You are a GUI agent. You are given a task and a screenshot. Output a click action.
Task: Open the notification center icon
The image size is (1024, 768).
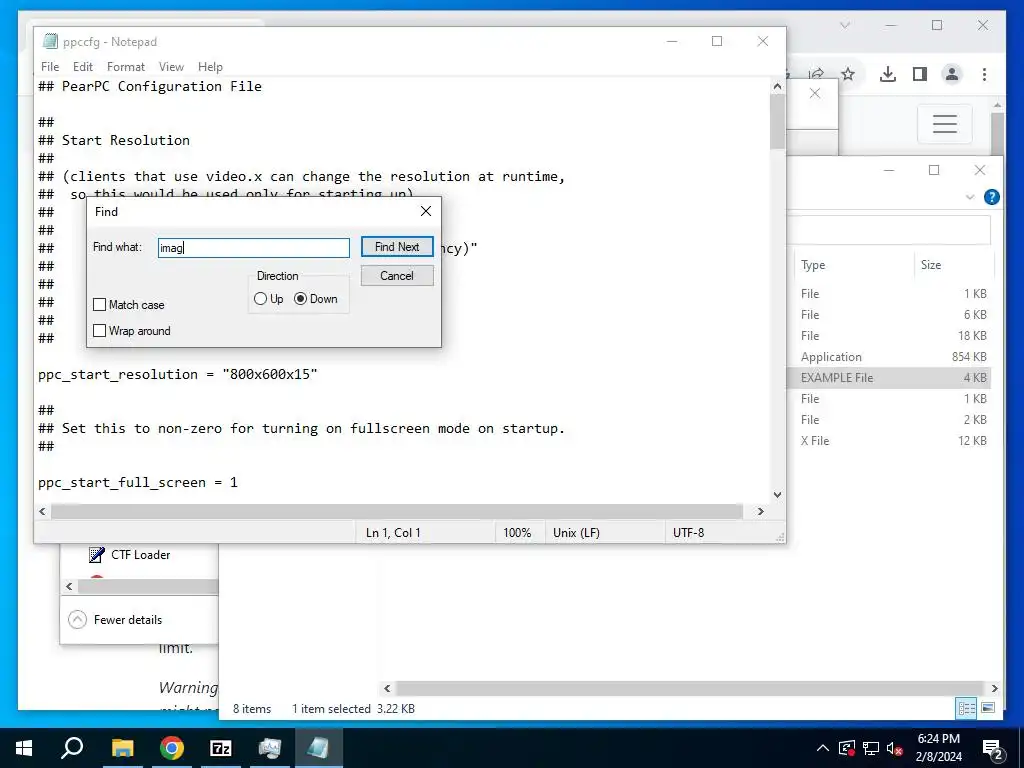point(993,750)
